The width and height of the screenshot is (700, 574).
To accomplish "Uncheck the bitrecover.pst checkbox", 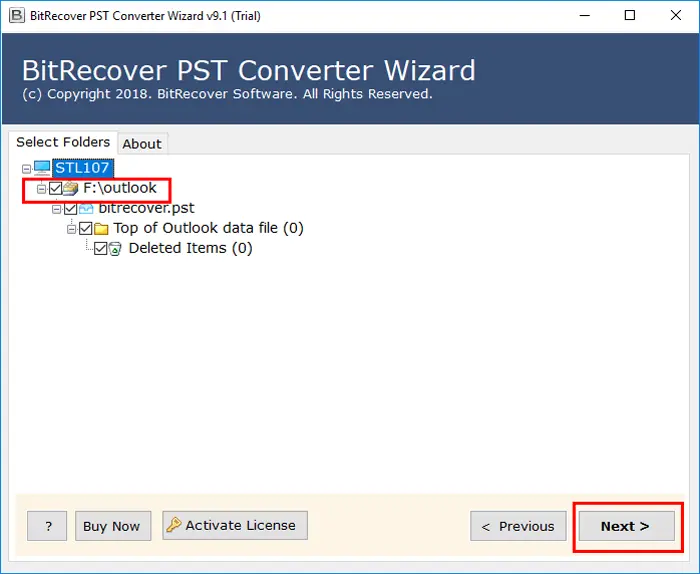I will pyautogui.click(x=71, y=208).
